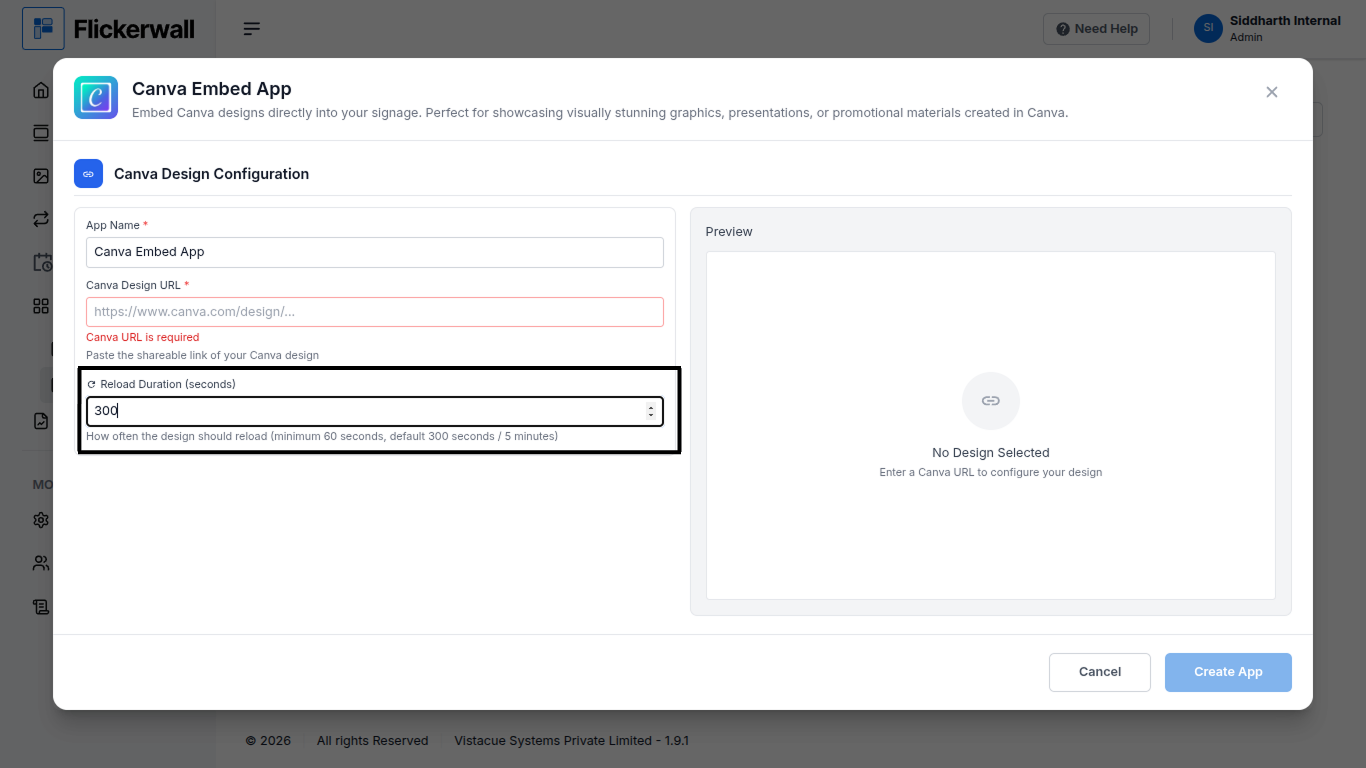Viewport: 1366px width, 768px height.
Task: Click the 'How often the design should reload' hint
Action: [322, 436]
